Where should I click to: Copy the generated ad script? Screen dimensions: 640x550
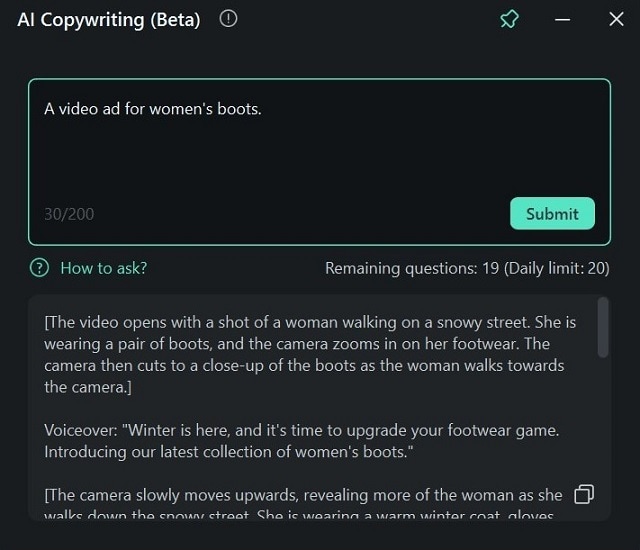(x=584, y=494)
